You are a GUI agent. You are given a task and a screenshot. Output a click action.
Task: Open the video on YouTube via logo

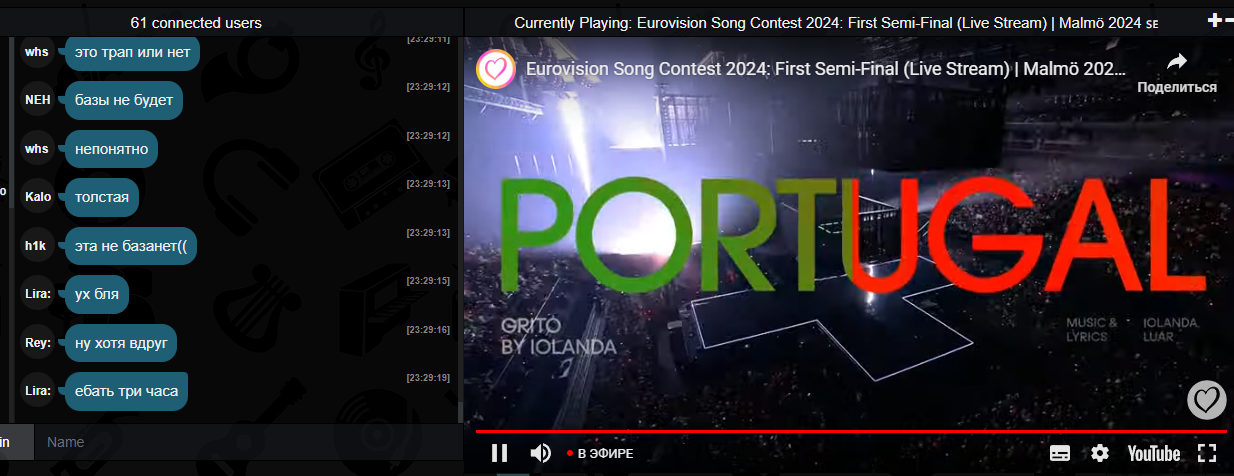tap(1154, 453)
